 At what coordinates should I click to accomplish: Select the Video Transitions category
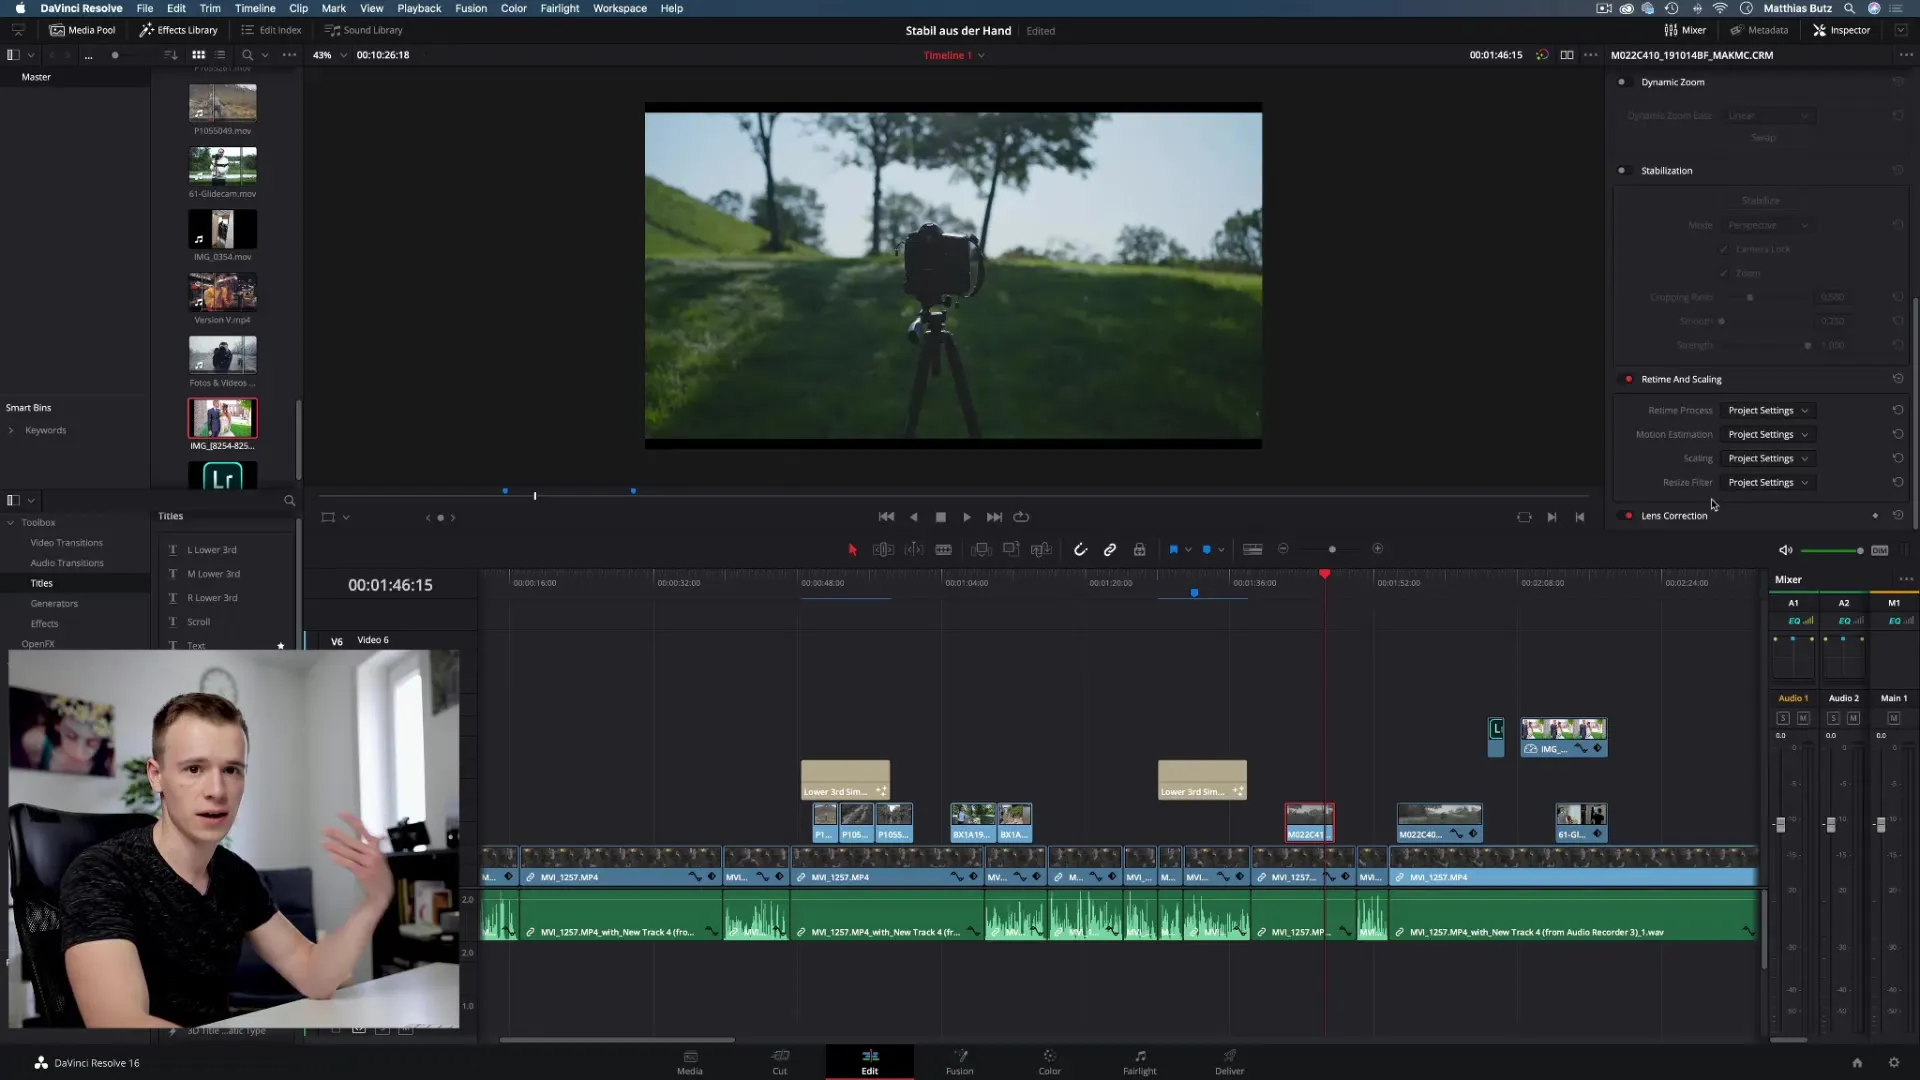[x=66, y=543]
